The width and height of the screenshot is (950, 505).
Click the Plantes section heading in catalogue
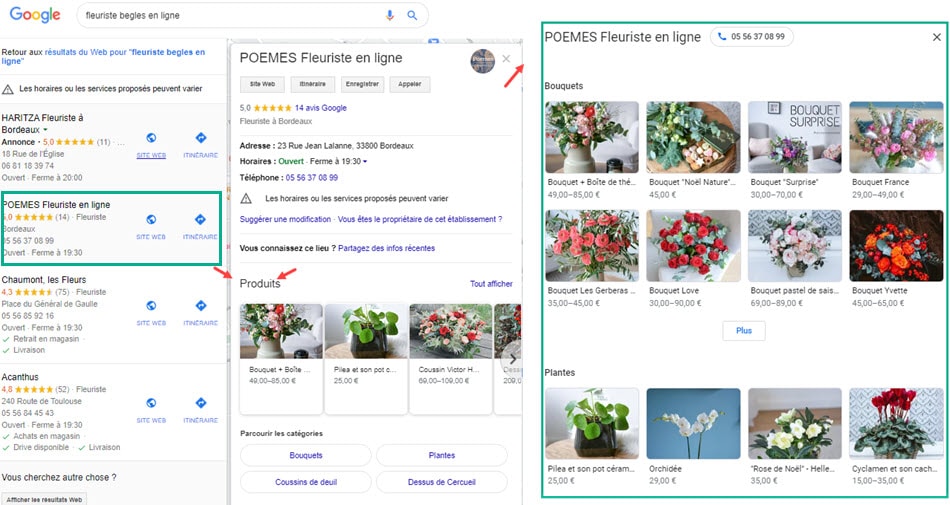pos(560,372)
